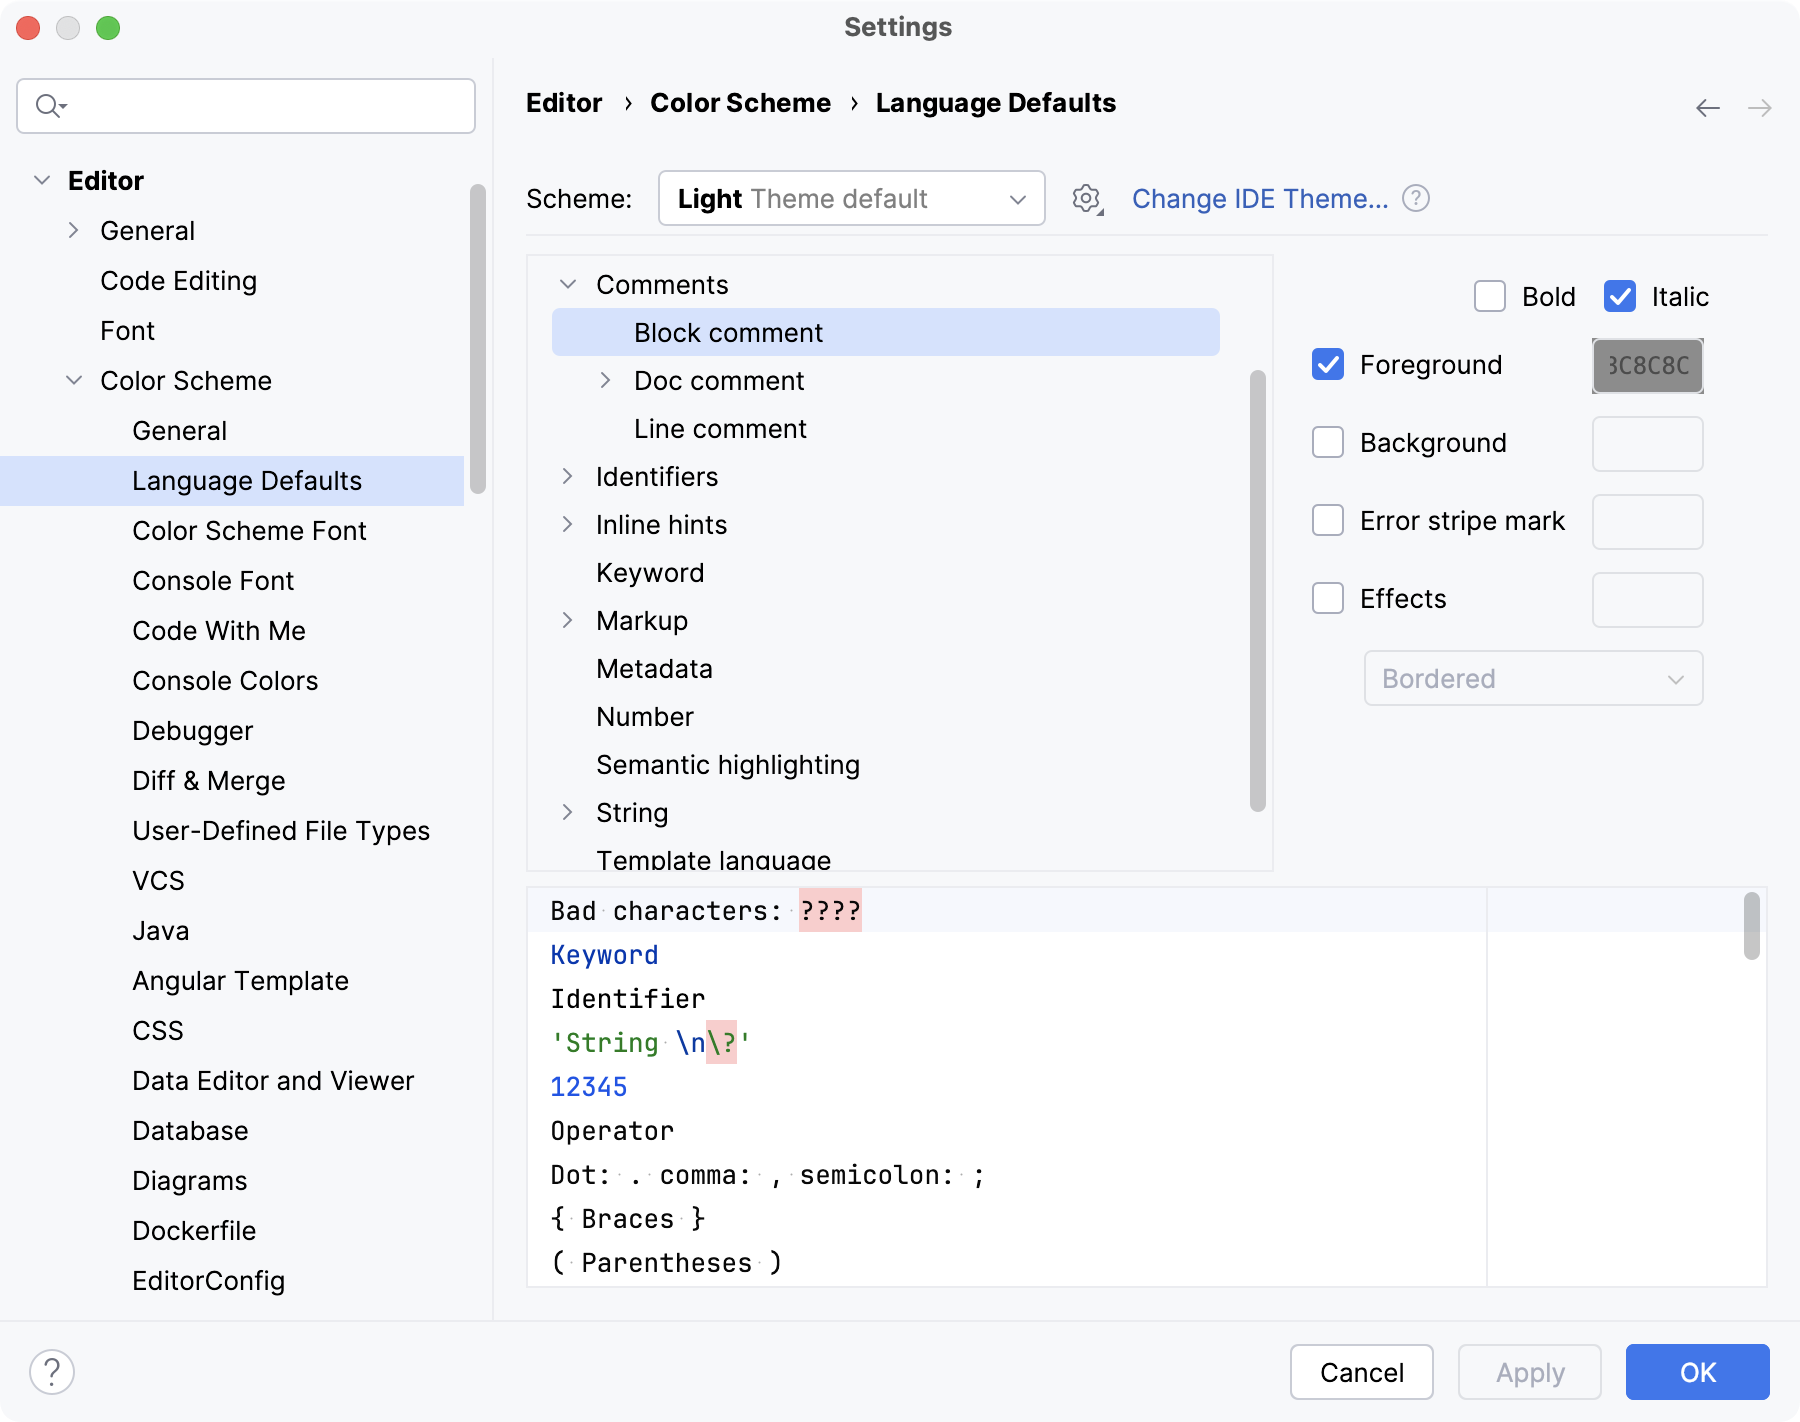Collapse the Comments tree node
1800x1422 pixels.
567,284
